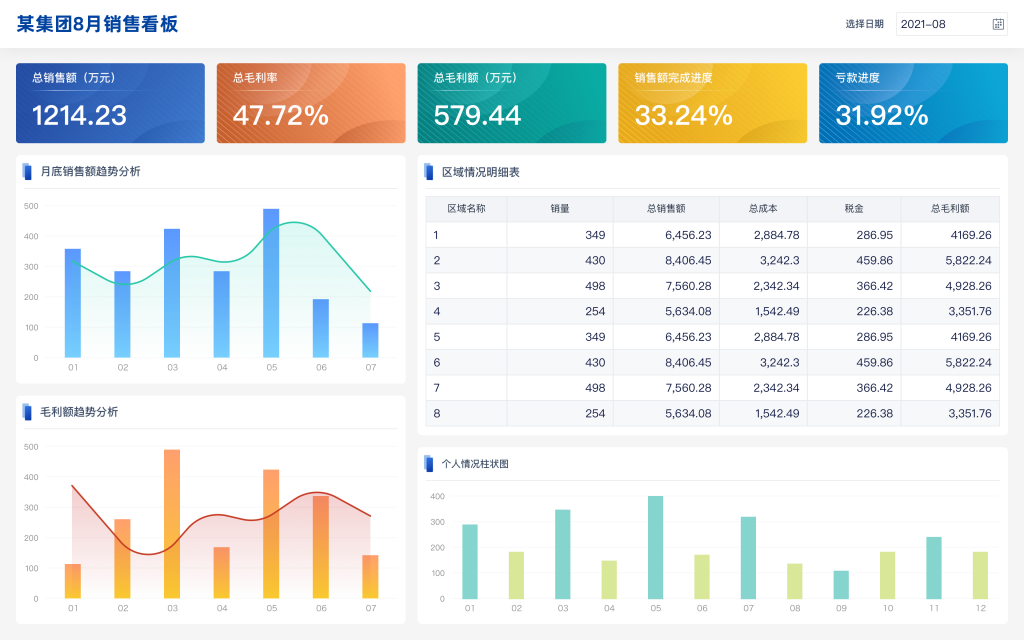Click the tallest blue bar at 05 in 月底销售额趋势分析
The width and height of the screenshot is (1024, 640).
271,283
